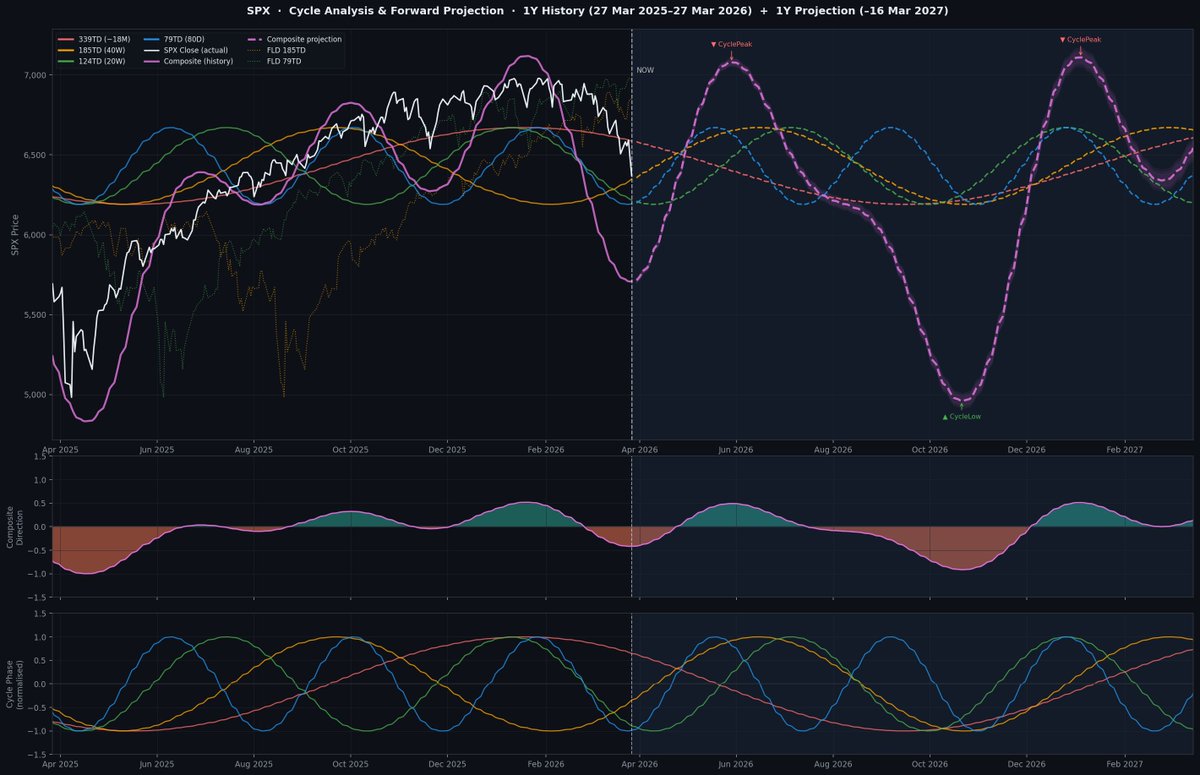Click Dec 2025 under the main price chart
This screenshot has height=775, width=1200.
448,450
